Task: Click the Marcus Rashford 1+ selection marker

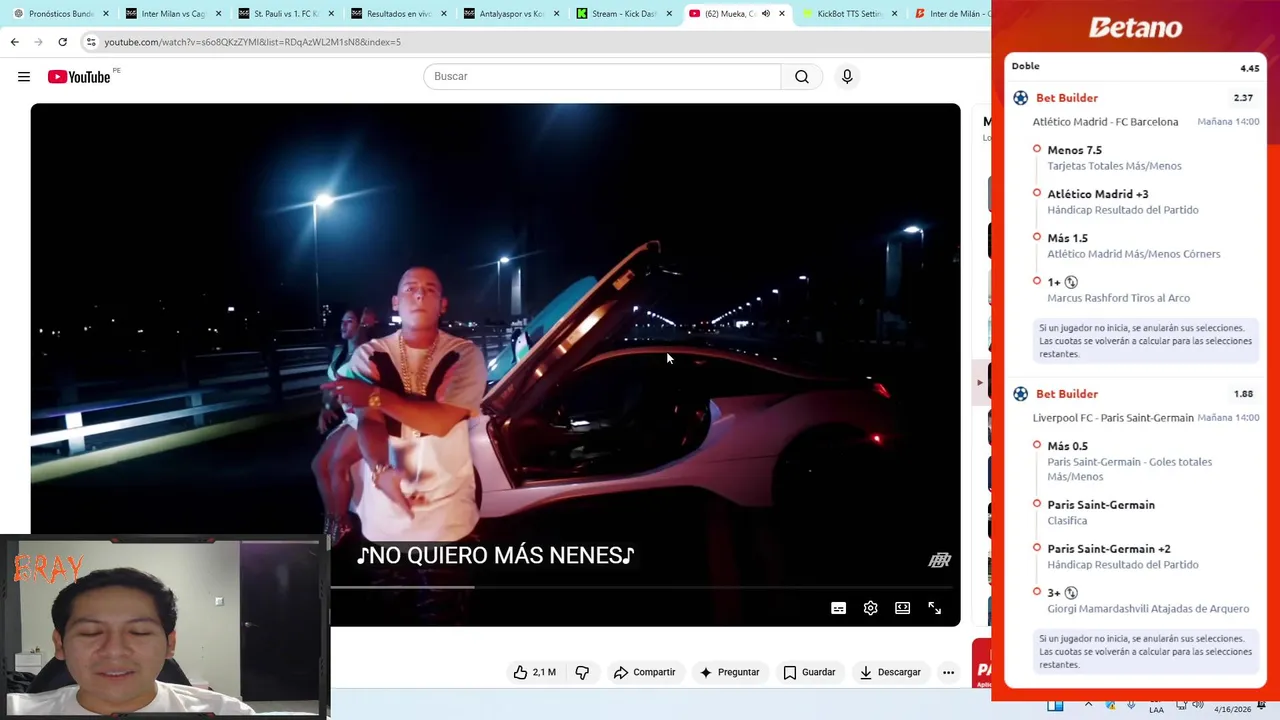Action: (x=1037, y=281)
